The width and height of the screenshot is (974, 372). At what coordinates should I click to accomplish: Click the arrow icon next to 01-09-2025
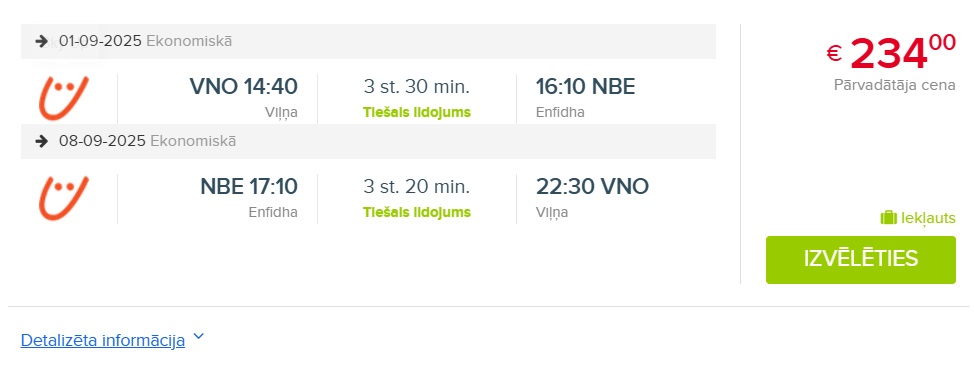[42, 41]
